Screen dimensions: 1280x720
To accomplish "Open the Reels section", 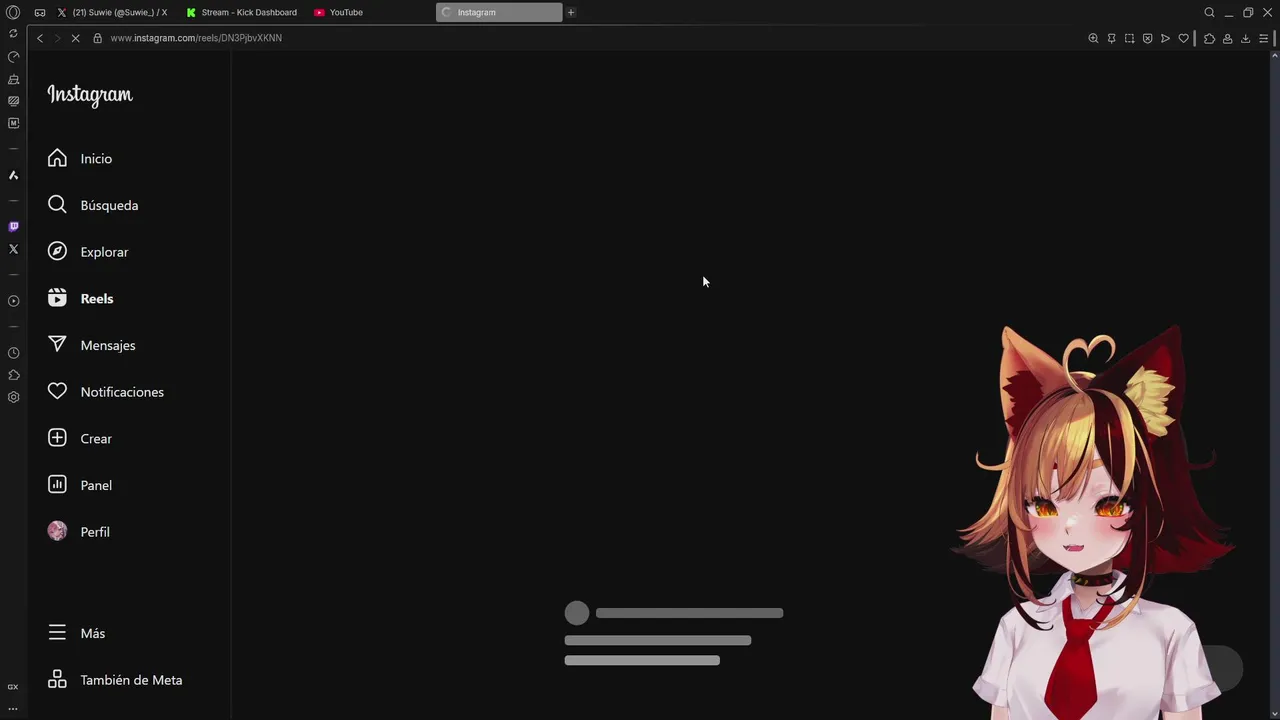I will click(x=96, y=299).
